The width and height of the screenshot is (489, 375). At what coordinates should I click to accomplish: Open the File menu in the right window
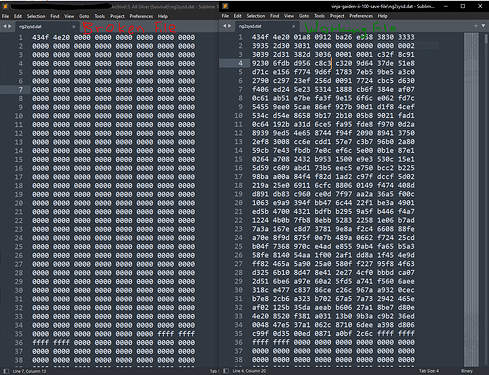pyautogui.click(x=225, y=16)
